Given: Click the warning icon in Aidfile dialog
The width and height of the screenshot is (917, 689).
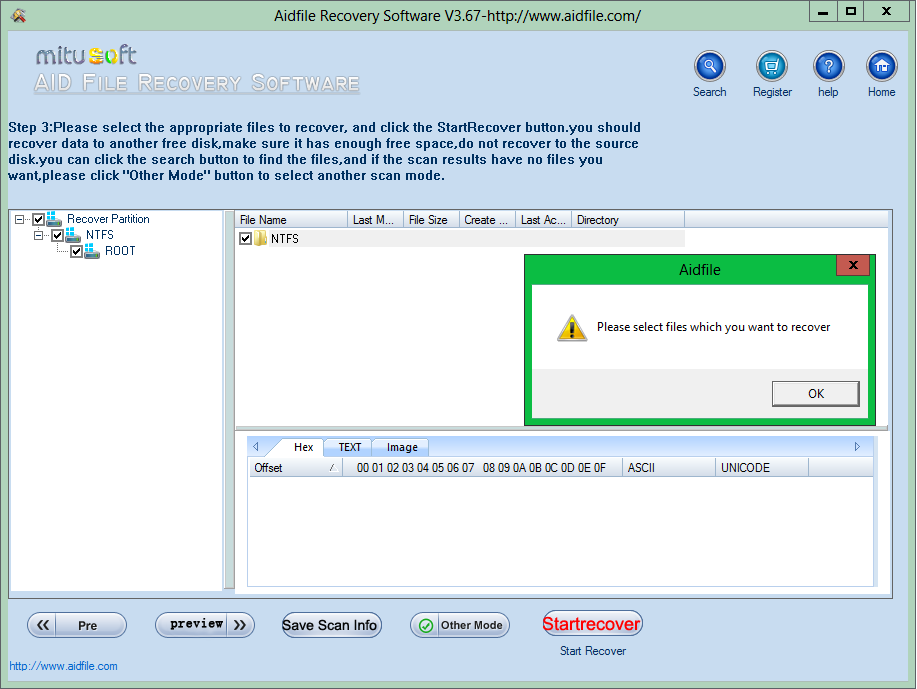Looking at the screenshot, I should 571,328.
